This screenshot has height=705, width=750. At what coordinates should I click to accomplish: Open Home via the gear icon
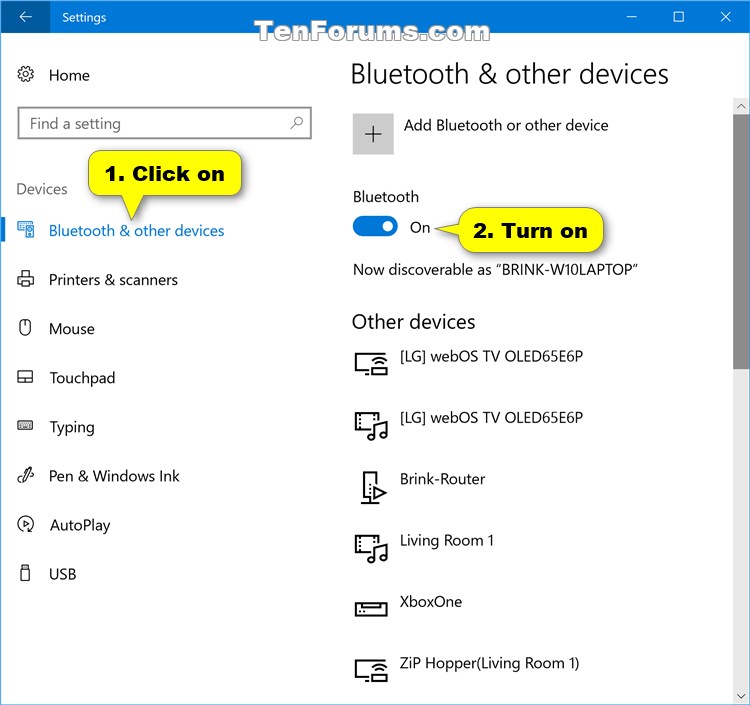(26, 74)
